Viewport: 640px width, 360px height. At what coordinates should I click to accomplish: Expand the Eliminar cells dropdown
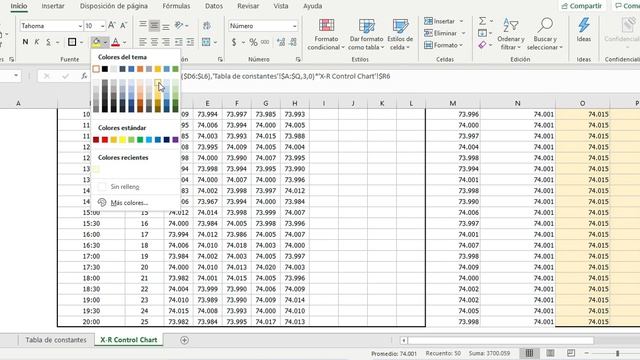(x=463, y=33)
